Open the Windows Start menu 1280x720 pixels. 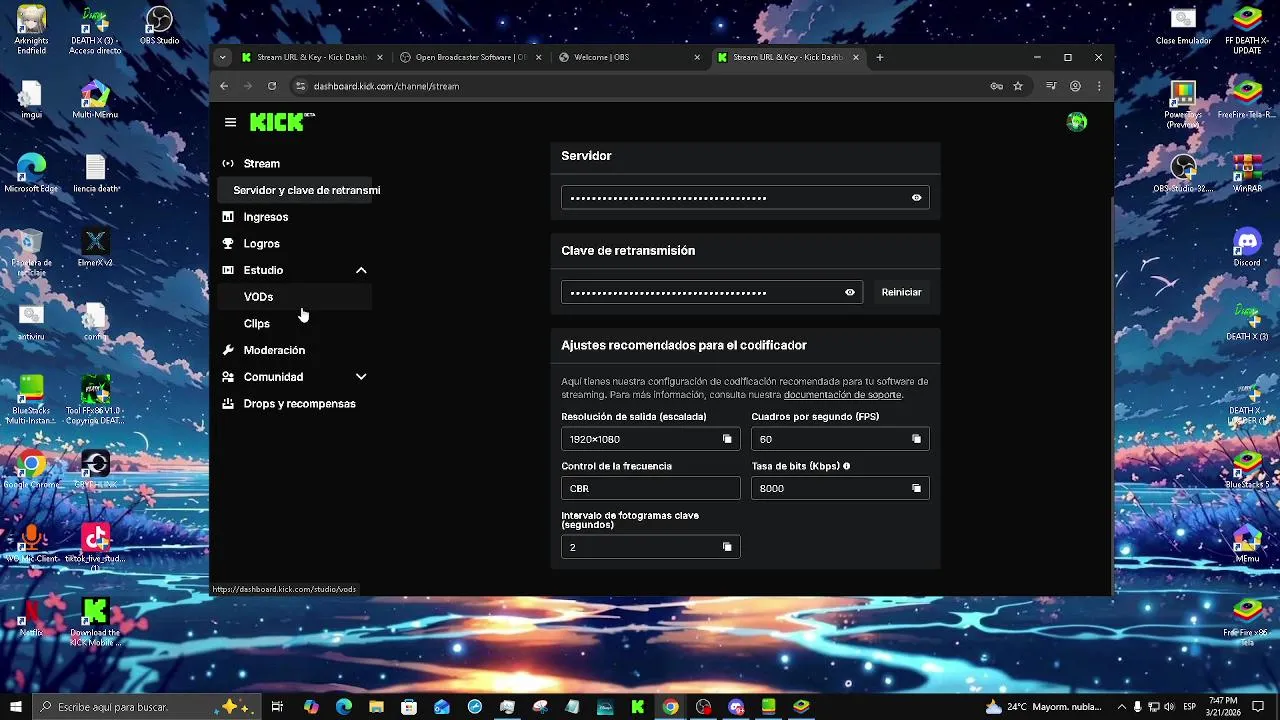click(x=16, y=707)
